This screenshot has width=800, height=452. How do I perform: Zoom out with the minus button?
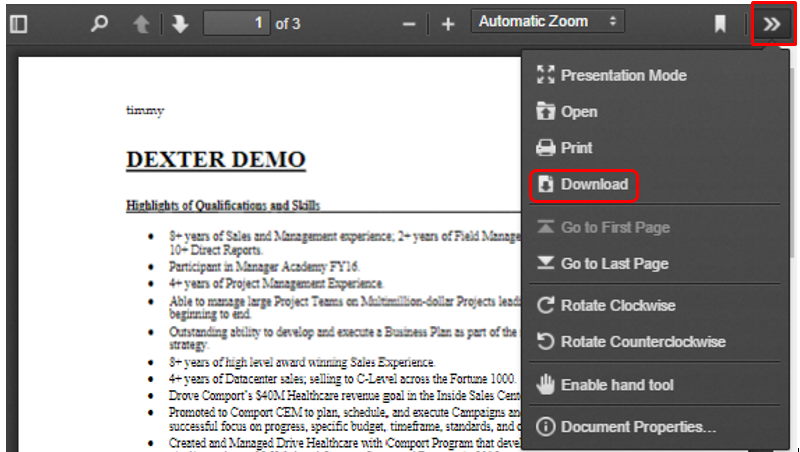tap(408, 24)
